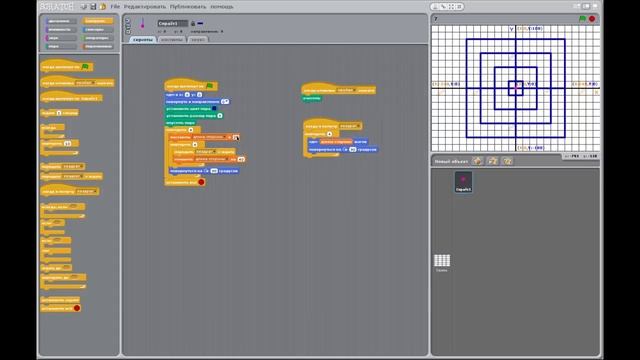Viewport: 640px width, 360px height.
Task: Click the sprite lock icon beside the name
Action: click(x=193, y=24)
